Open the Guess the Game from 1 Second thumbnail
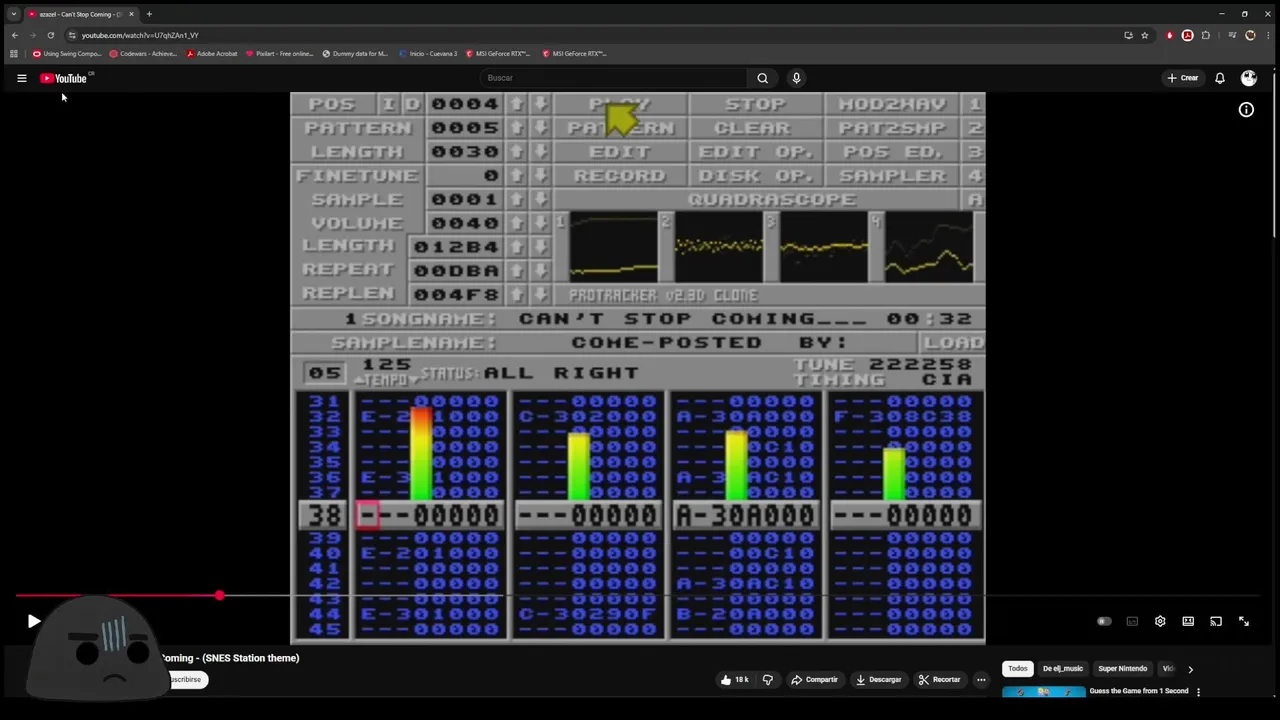The image size is (1280, 720). point(1043,691)
